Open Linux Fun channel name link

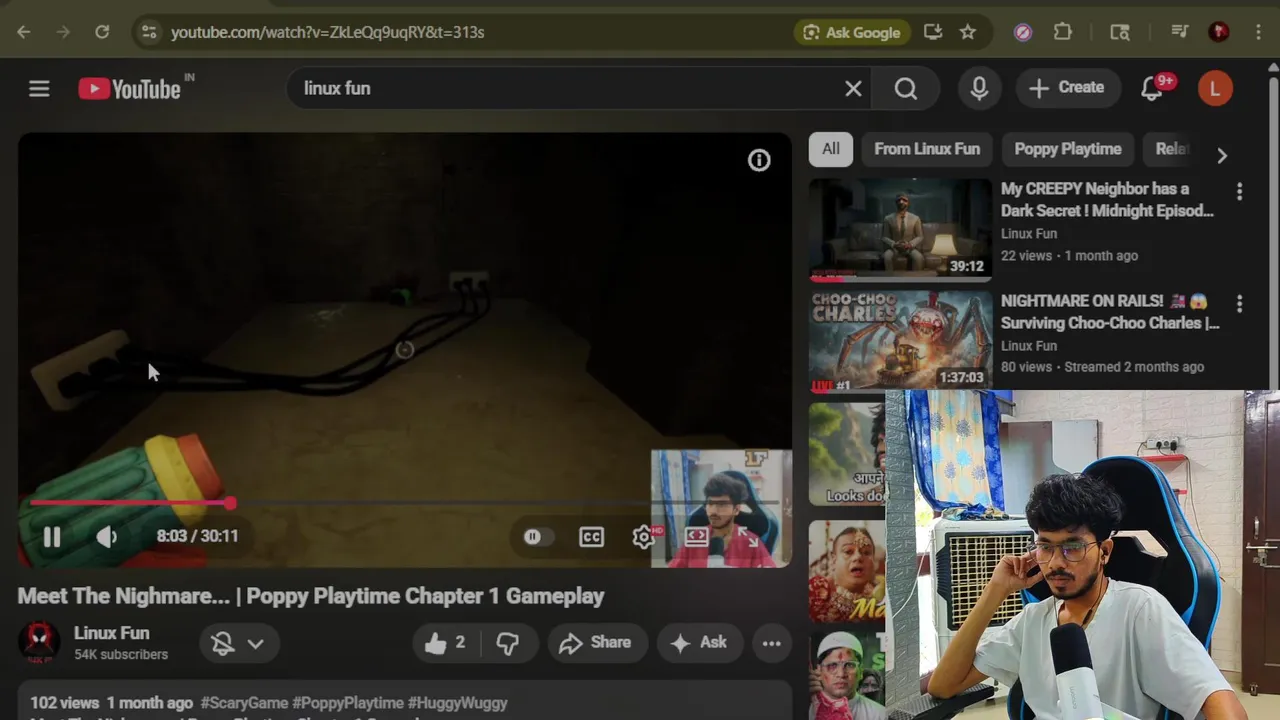pyautogui.click(x=111, y=633)
